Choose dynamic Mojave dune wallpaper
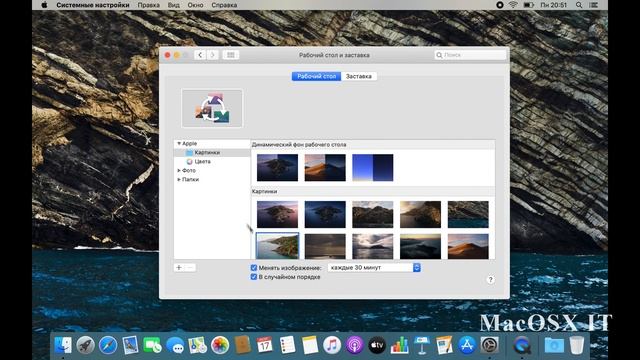The height and width of the screenshot is (360, 640). click(x=325, y=167)
